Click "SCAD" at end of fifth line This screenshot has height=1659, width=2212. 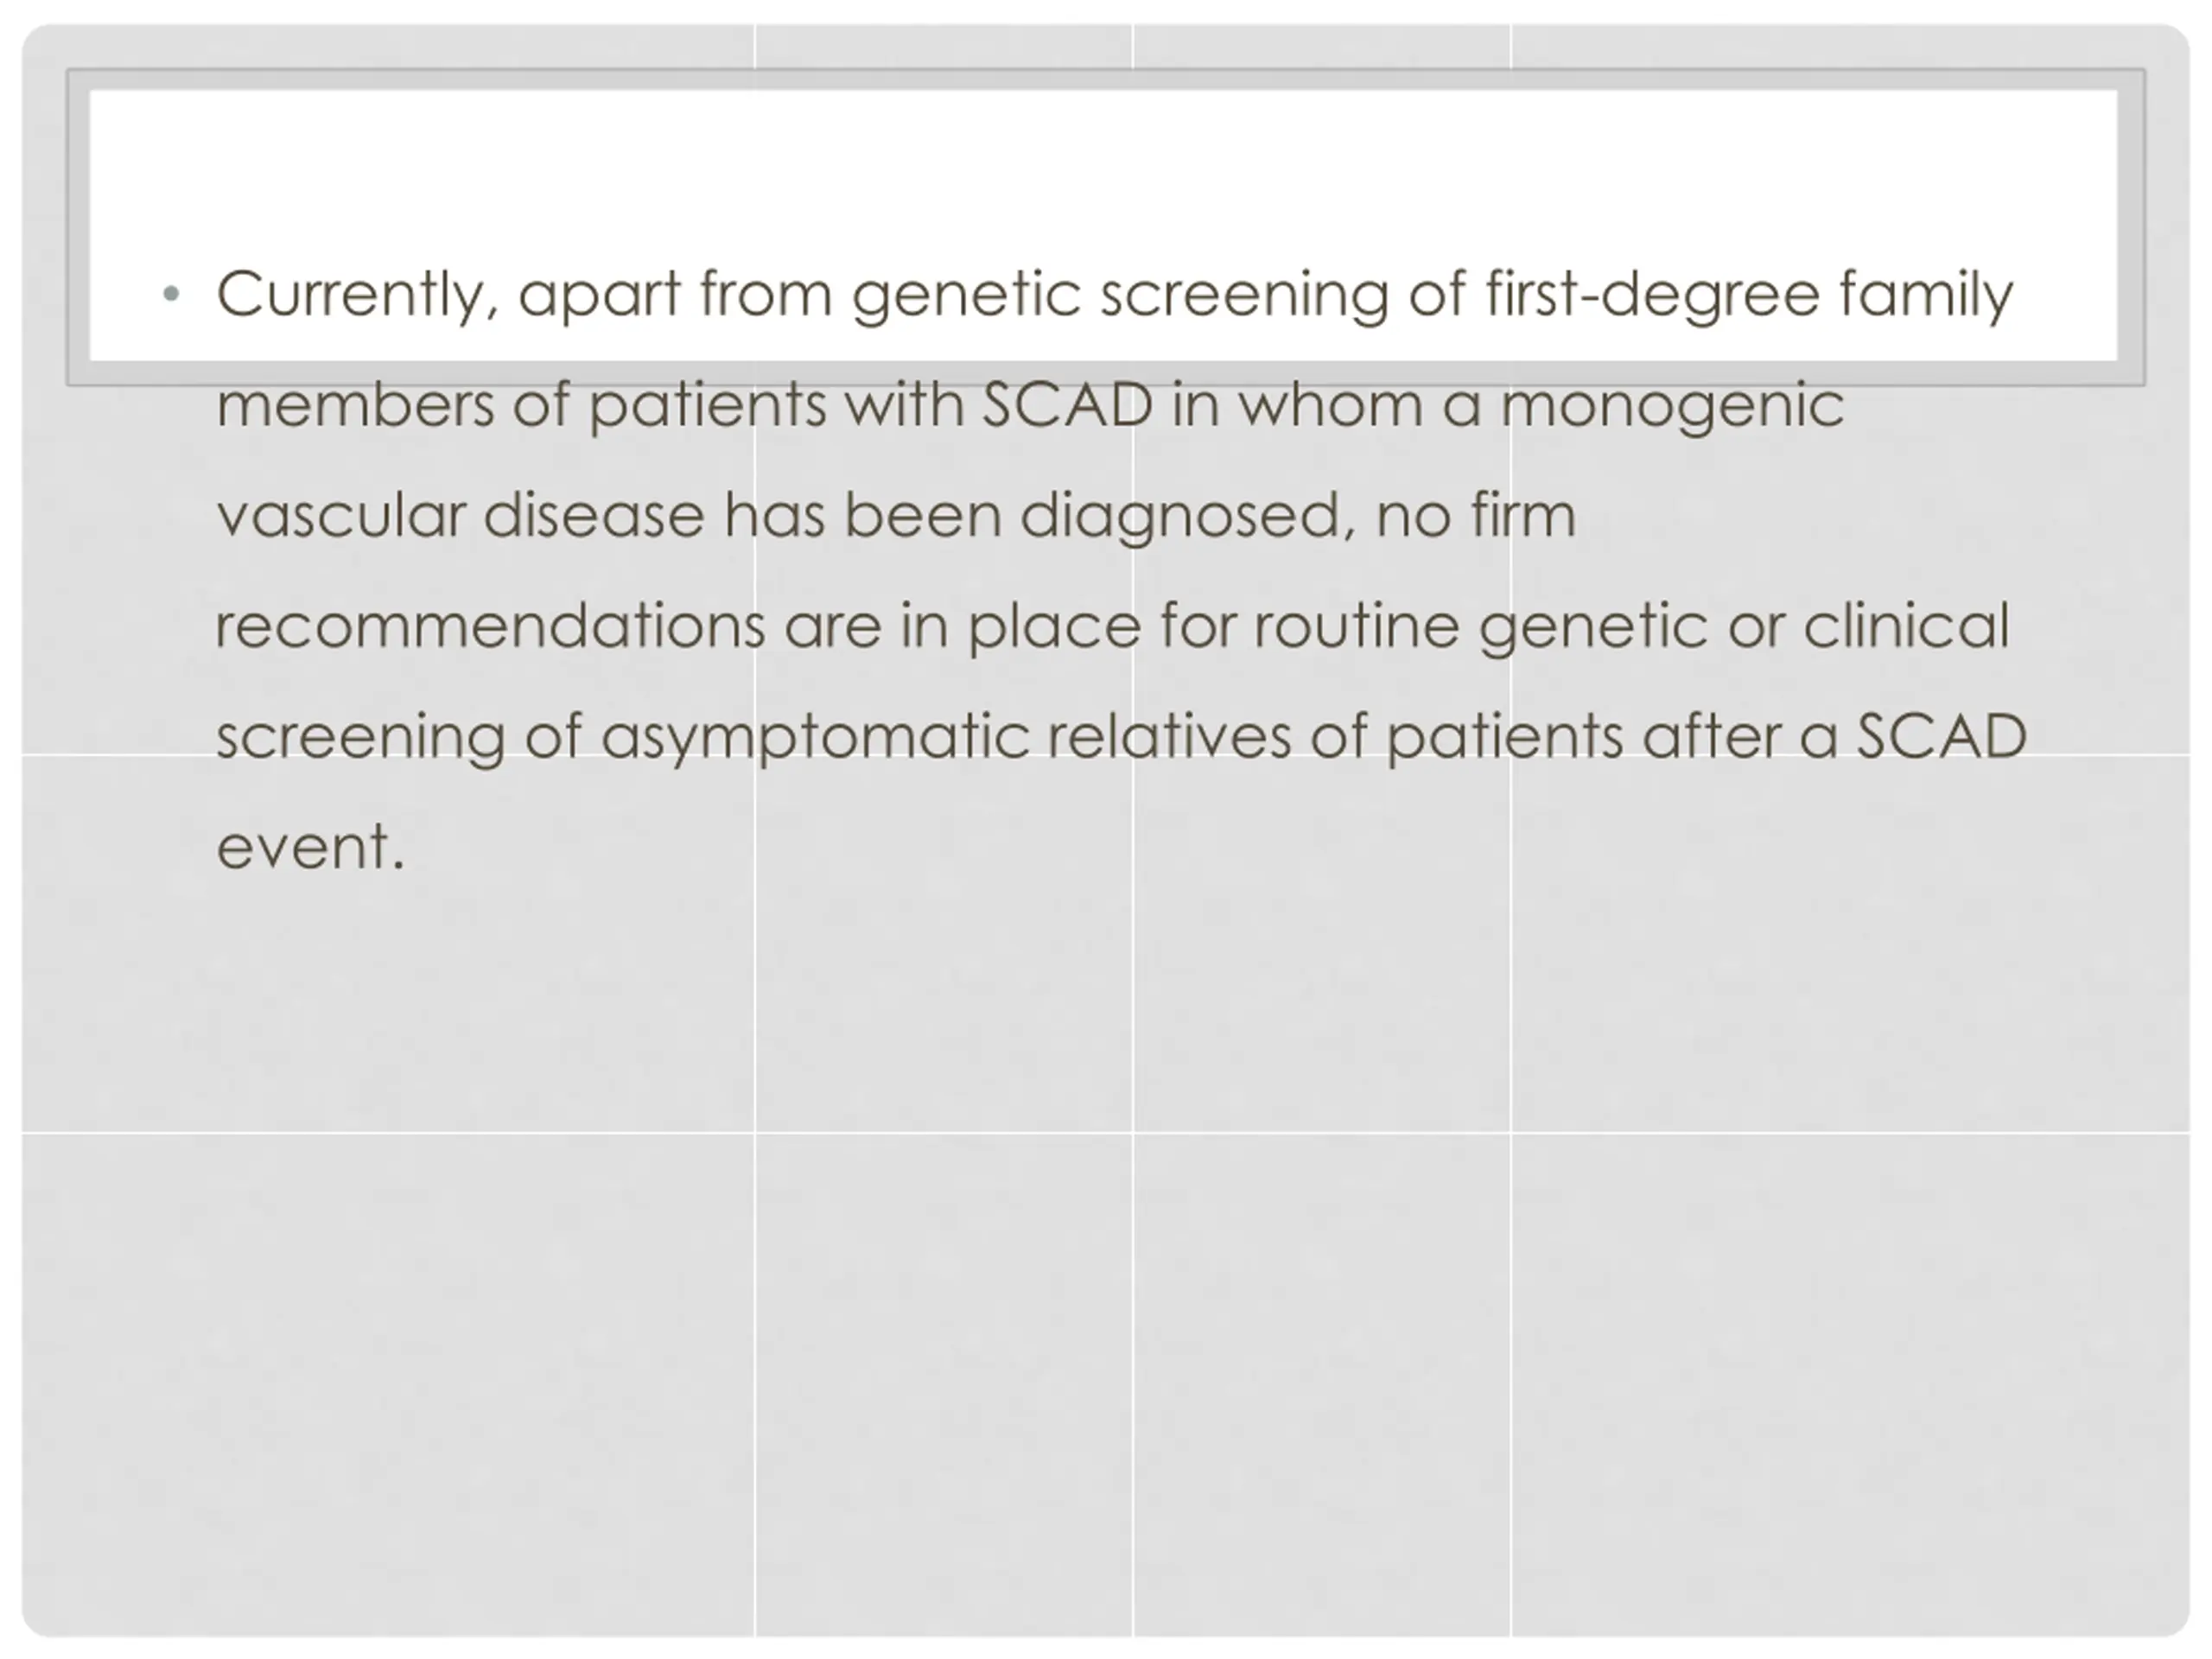point(1941,737)
